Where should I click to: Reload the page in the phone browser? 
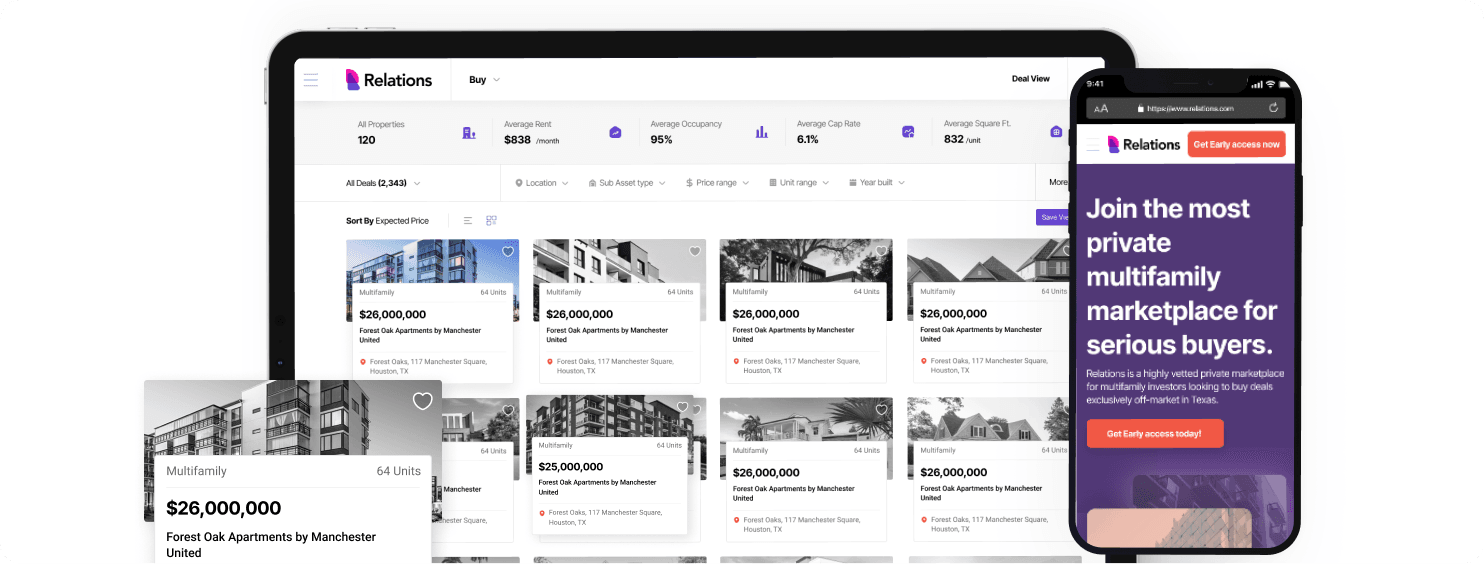[x=1273, y=107]
